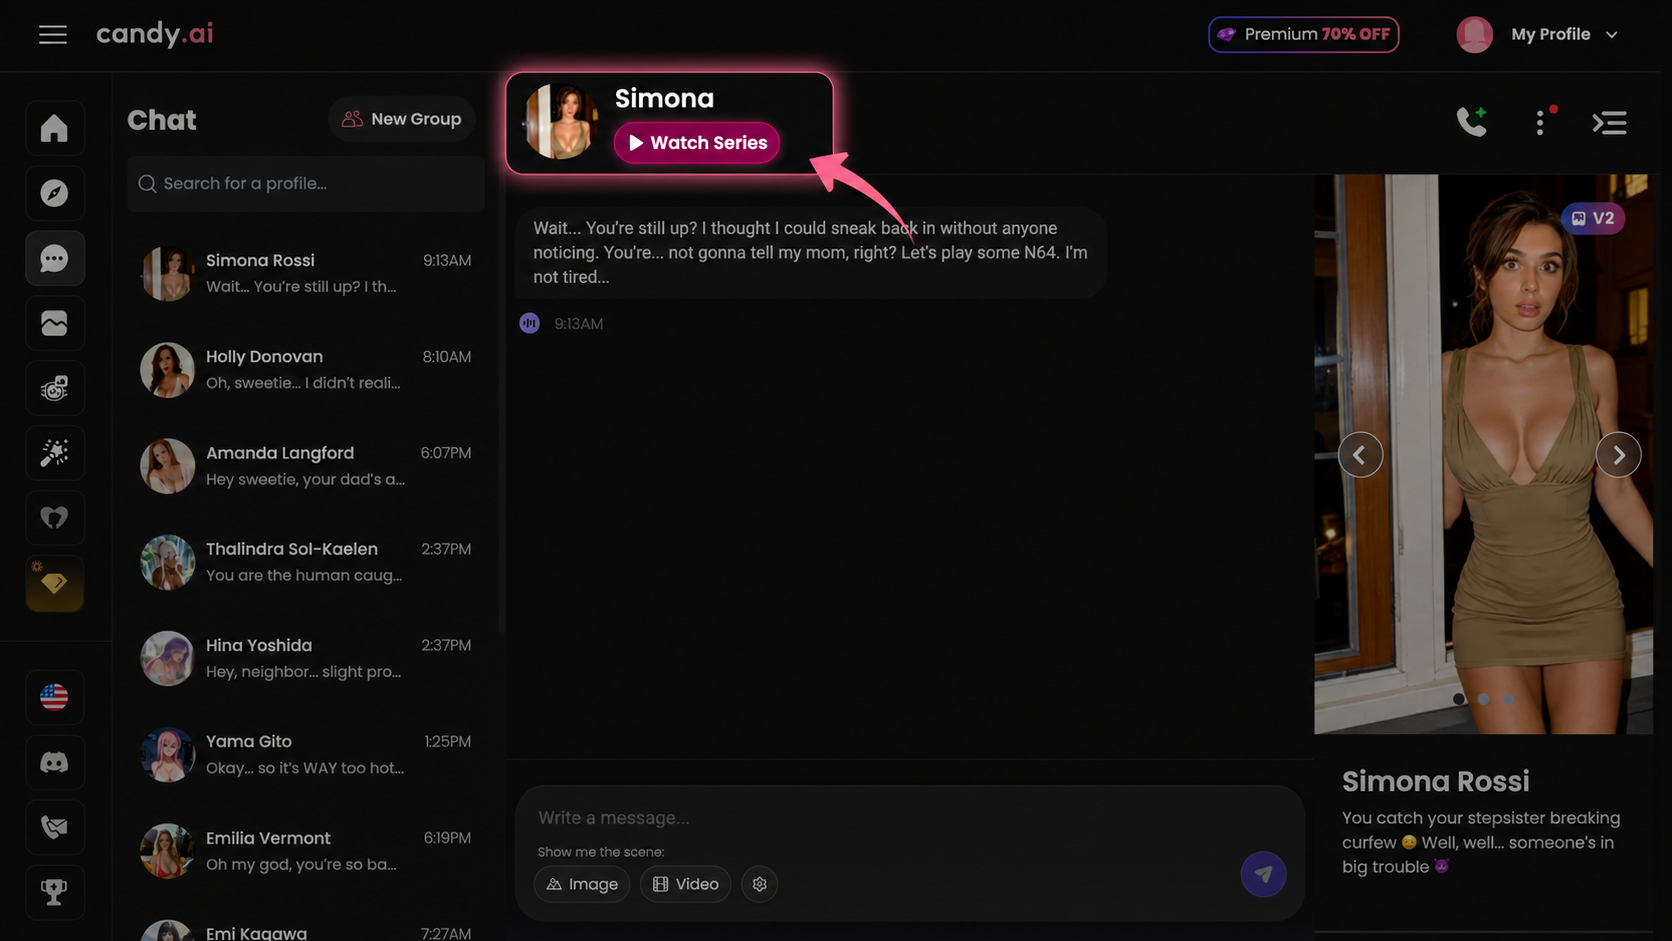Collapse the profile side panel

[x=1609, y=122]
